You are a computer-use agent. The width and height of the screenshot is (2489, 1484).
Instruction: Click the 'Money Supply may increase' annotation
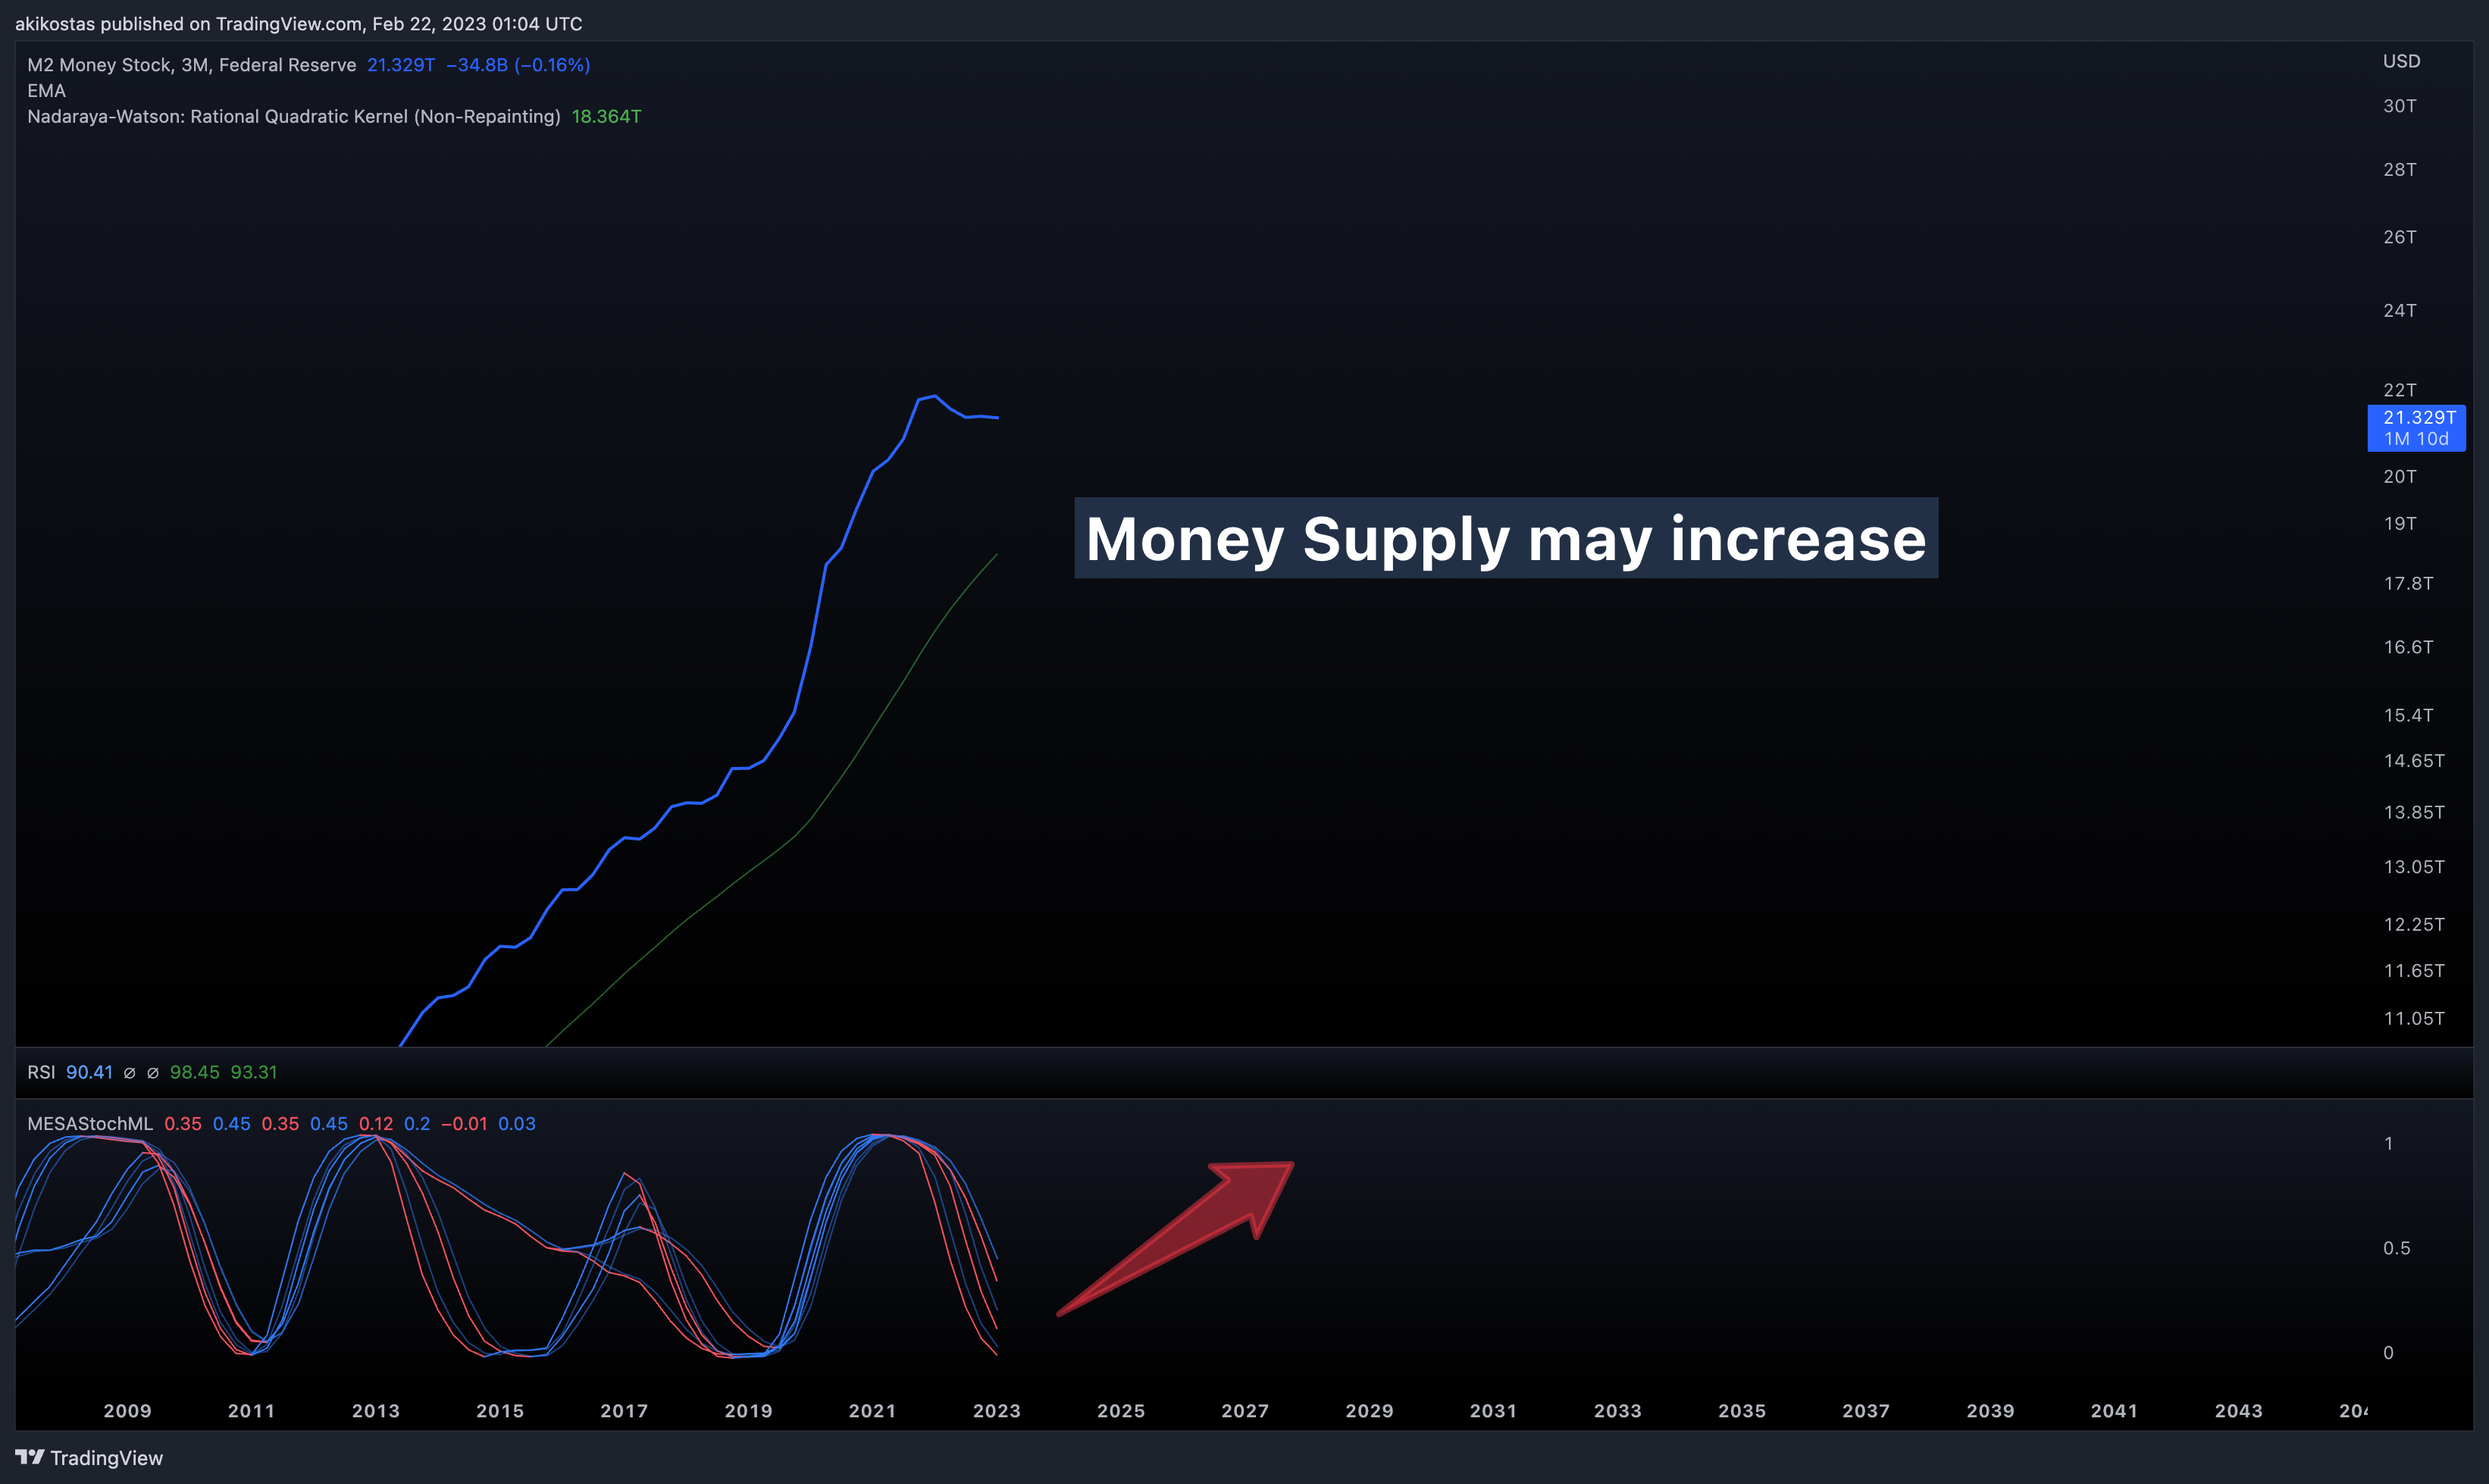coord(1506,538)
